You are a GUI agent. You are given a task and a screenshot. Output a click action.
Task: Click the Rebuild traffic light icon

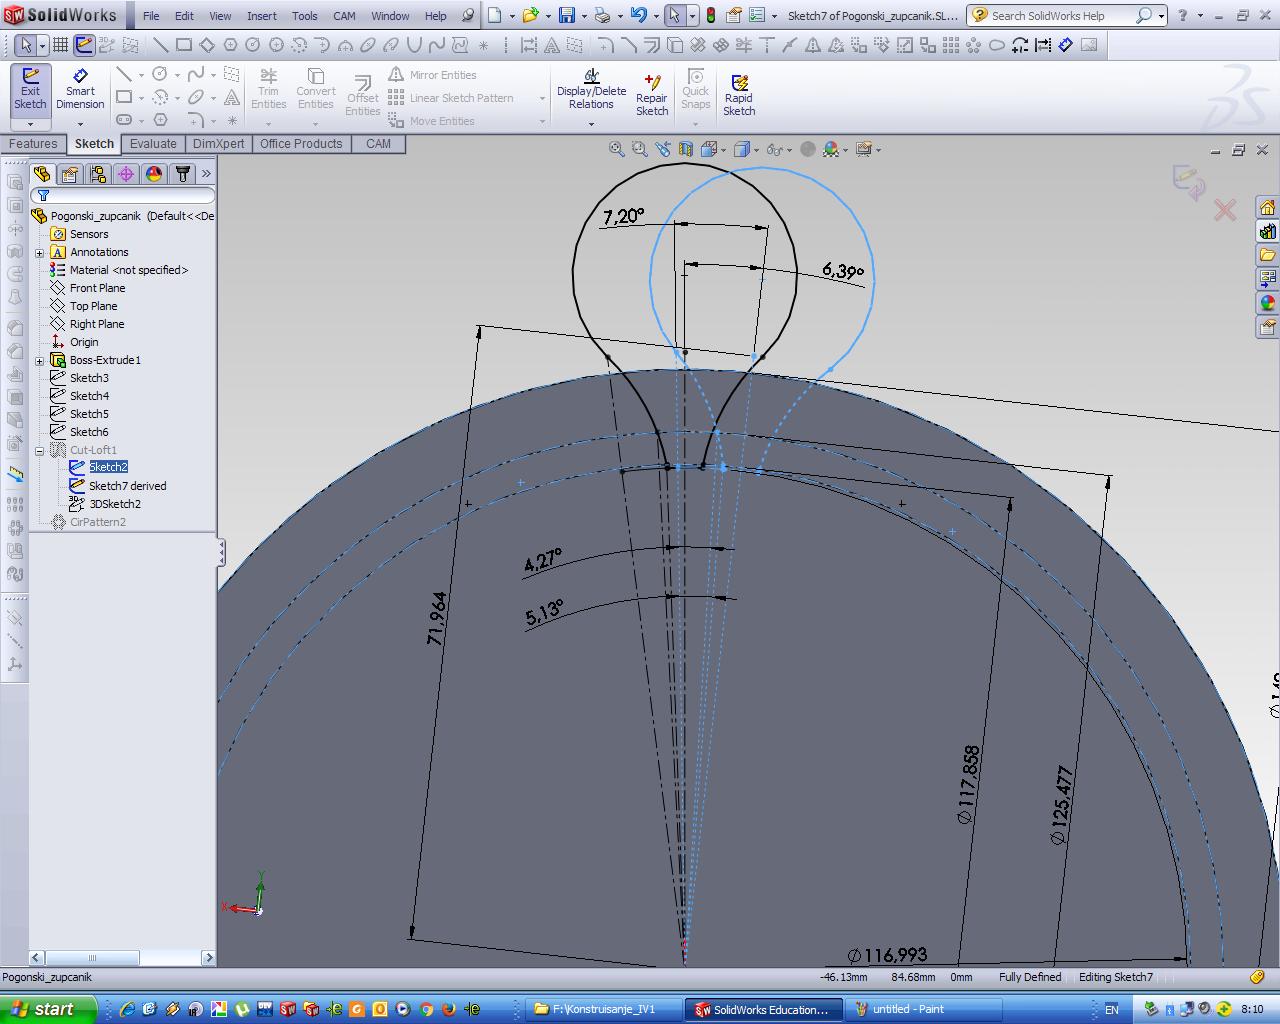click(711, 15)
